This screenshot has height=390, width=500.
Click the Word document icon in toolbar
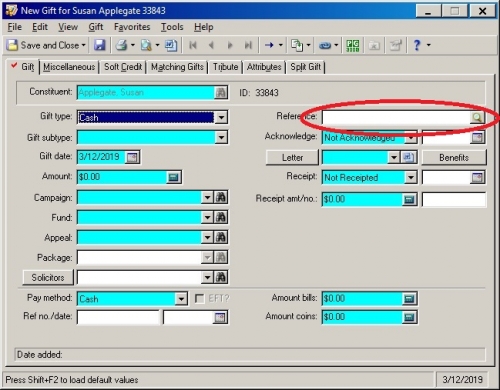point(171,45)
